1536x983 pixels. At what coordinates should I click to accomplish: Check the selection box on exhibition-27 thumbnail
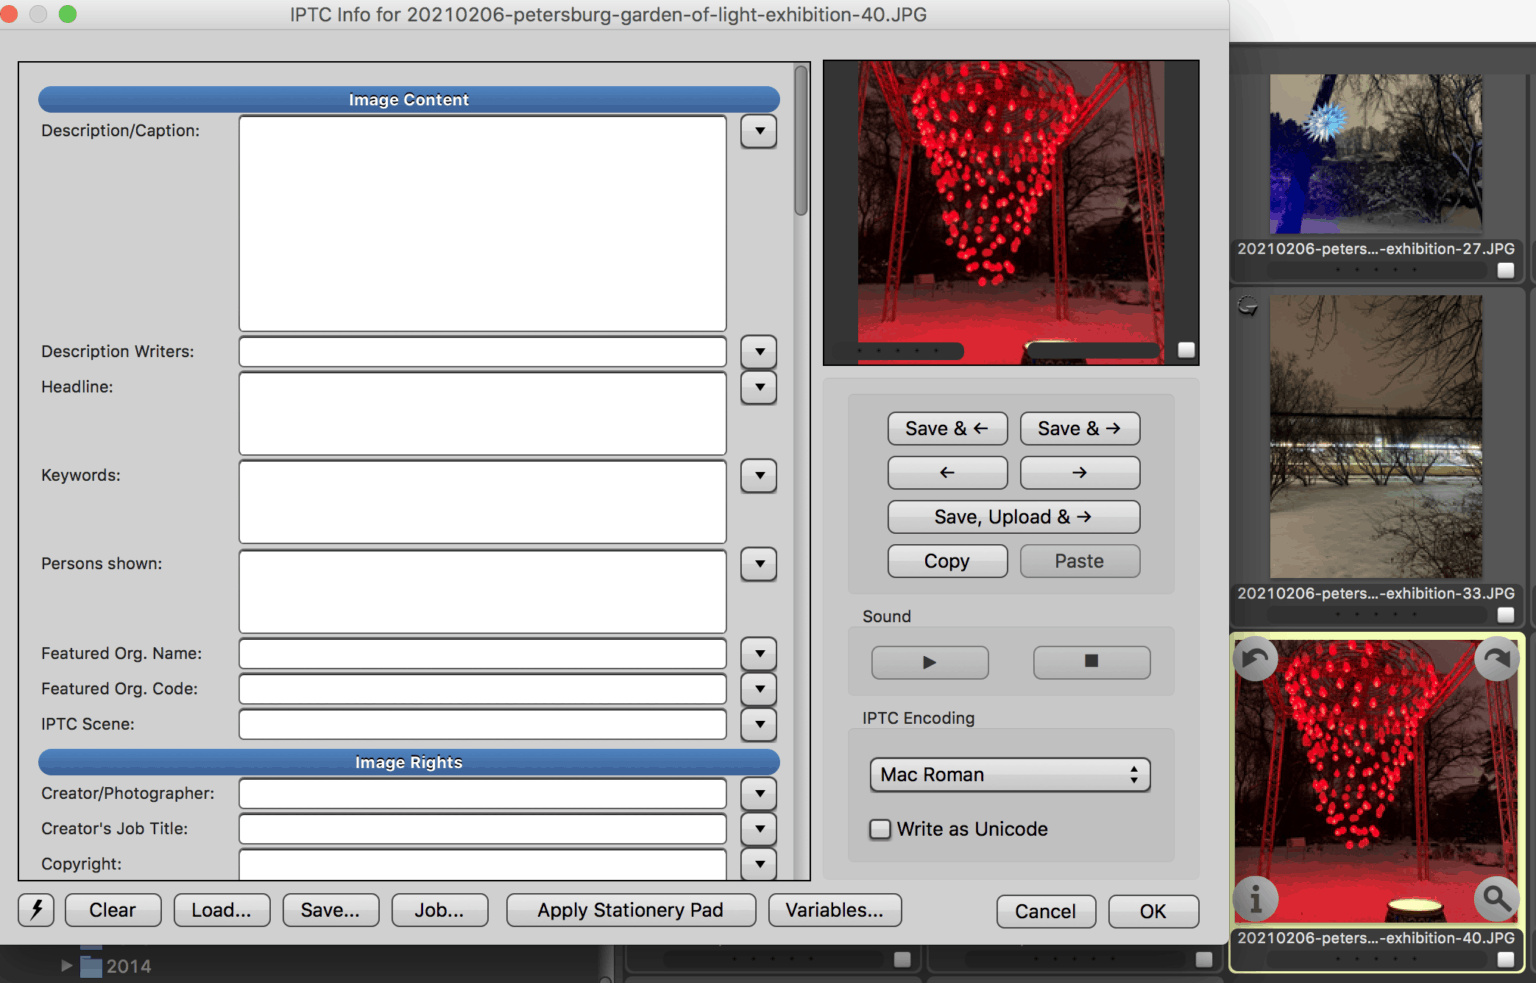(1506, 269)
